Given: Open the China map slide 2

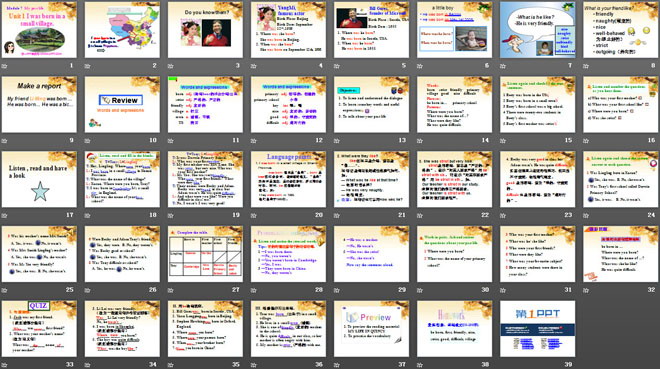Looking at the screenshot, I should coord(122,29).
